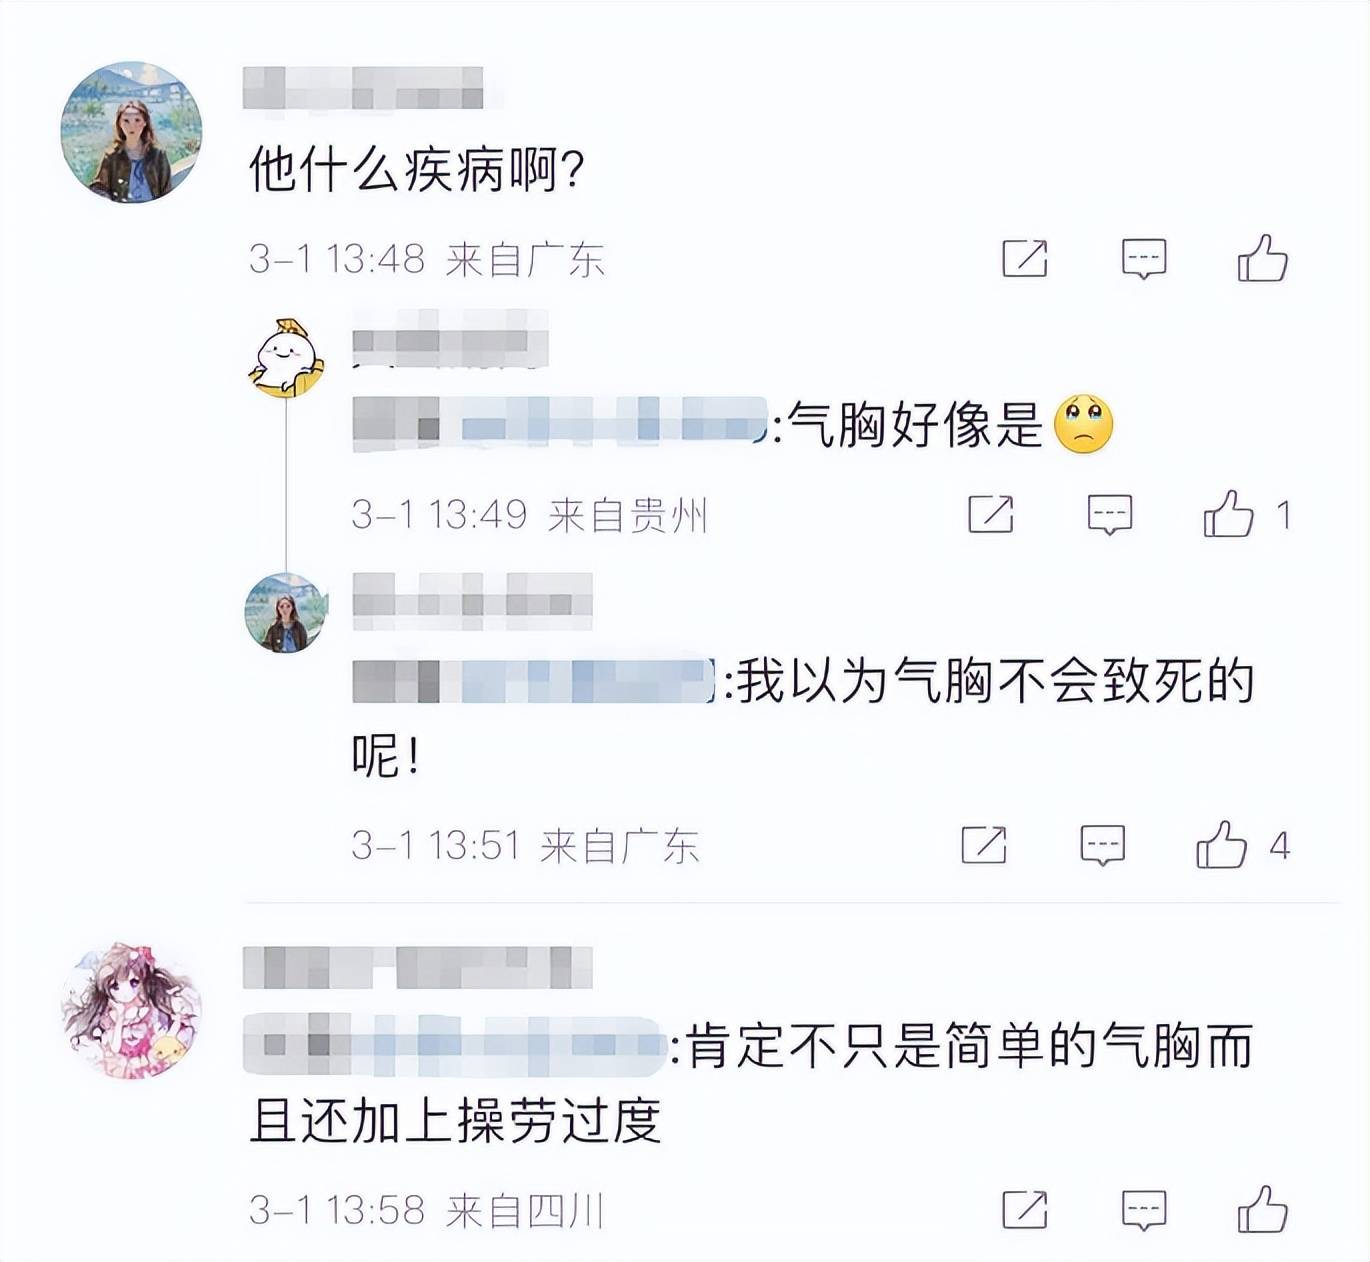Like the '他什么疾病啊?' comment
Image resolution: width=1370 pixels, height=1262 pixels.
point(1262,258)
